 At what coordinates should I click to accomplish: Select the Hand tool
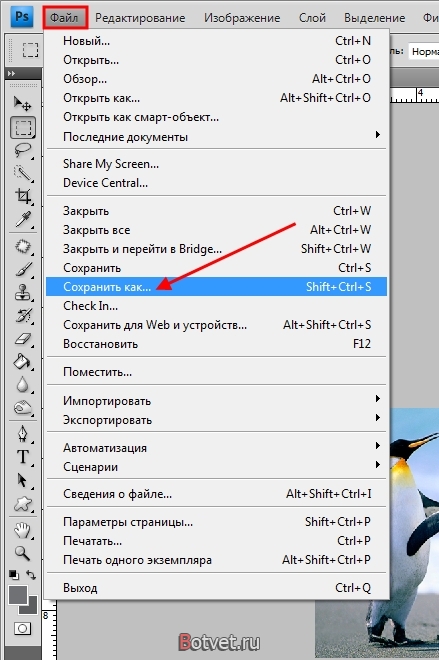[22, 530]
